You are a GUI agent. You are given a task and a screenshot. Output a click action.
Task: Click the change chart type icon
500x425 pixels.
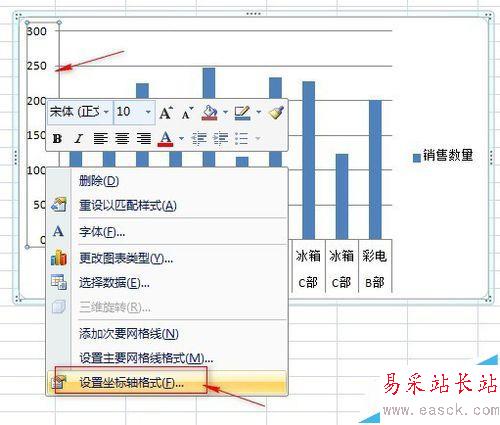point(59,257)
